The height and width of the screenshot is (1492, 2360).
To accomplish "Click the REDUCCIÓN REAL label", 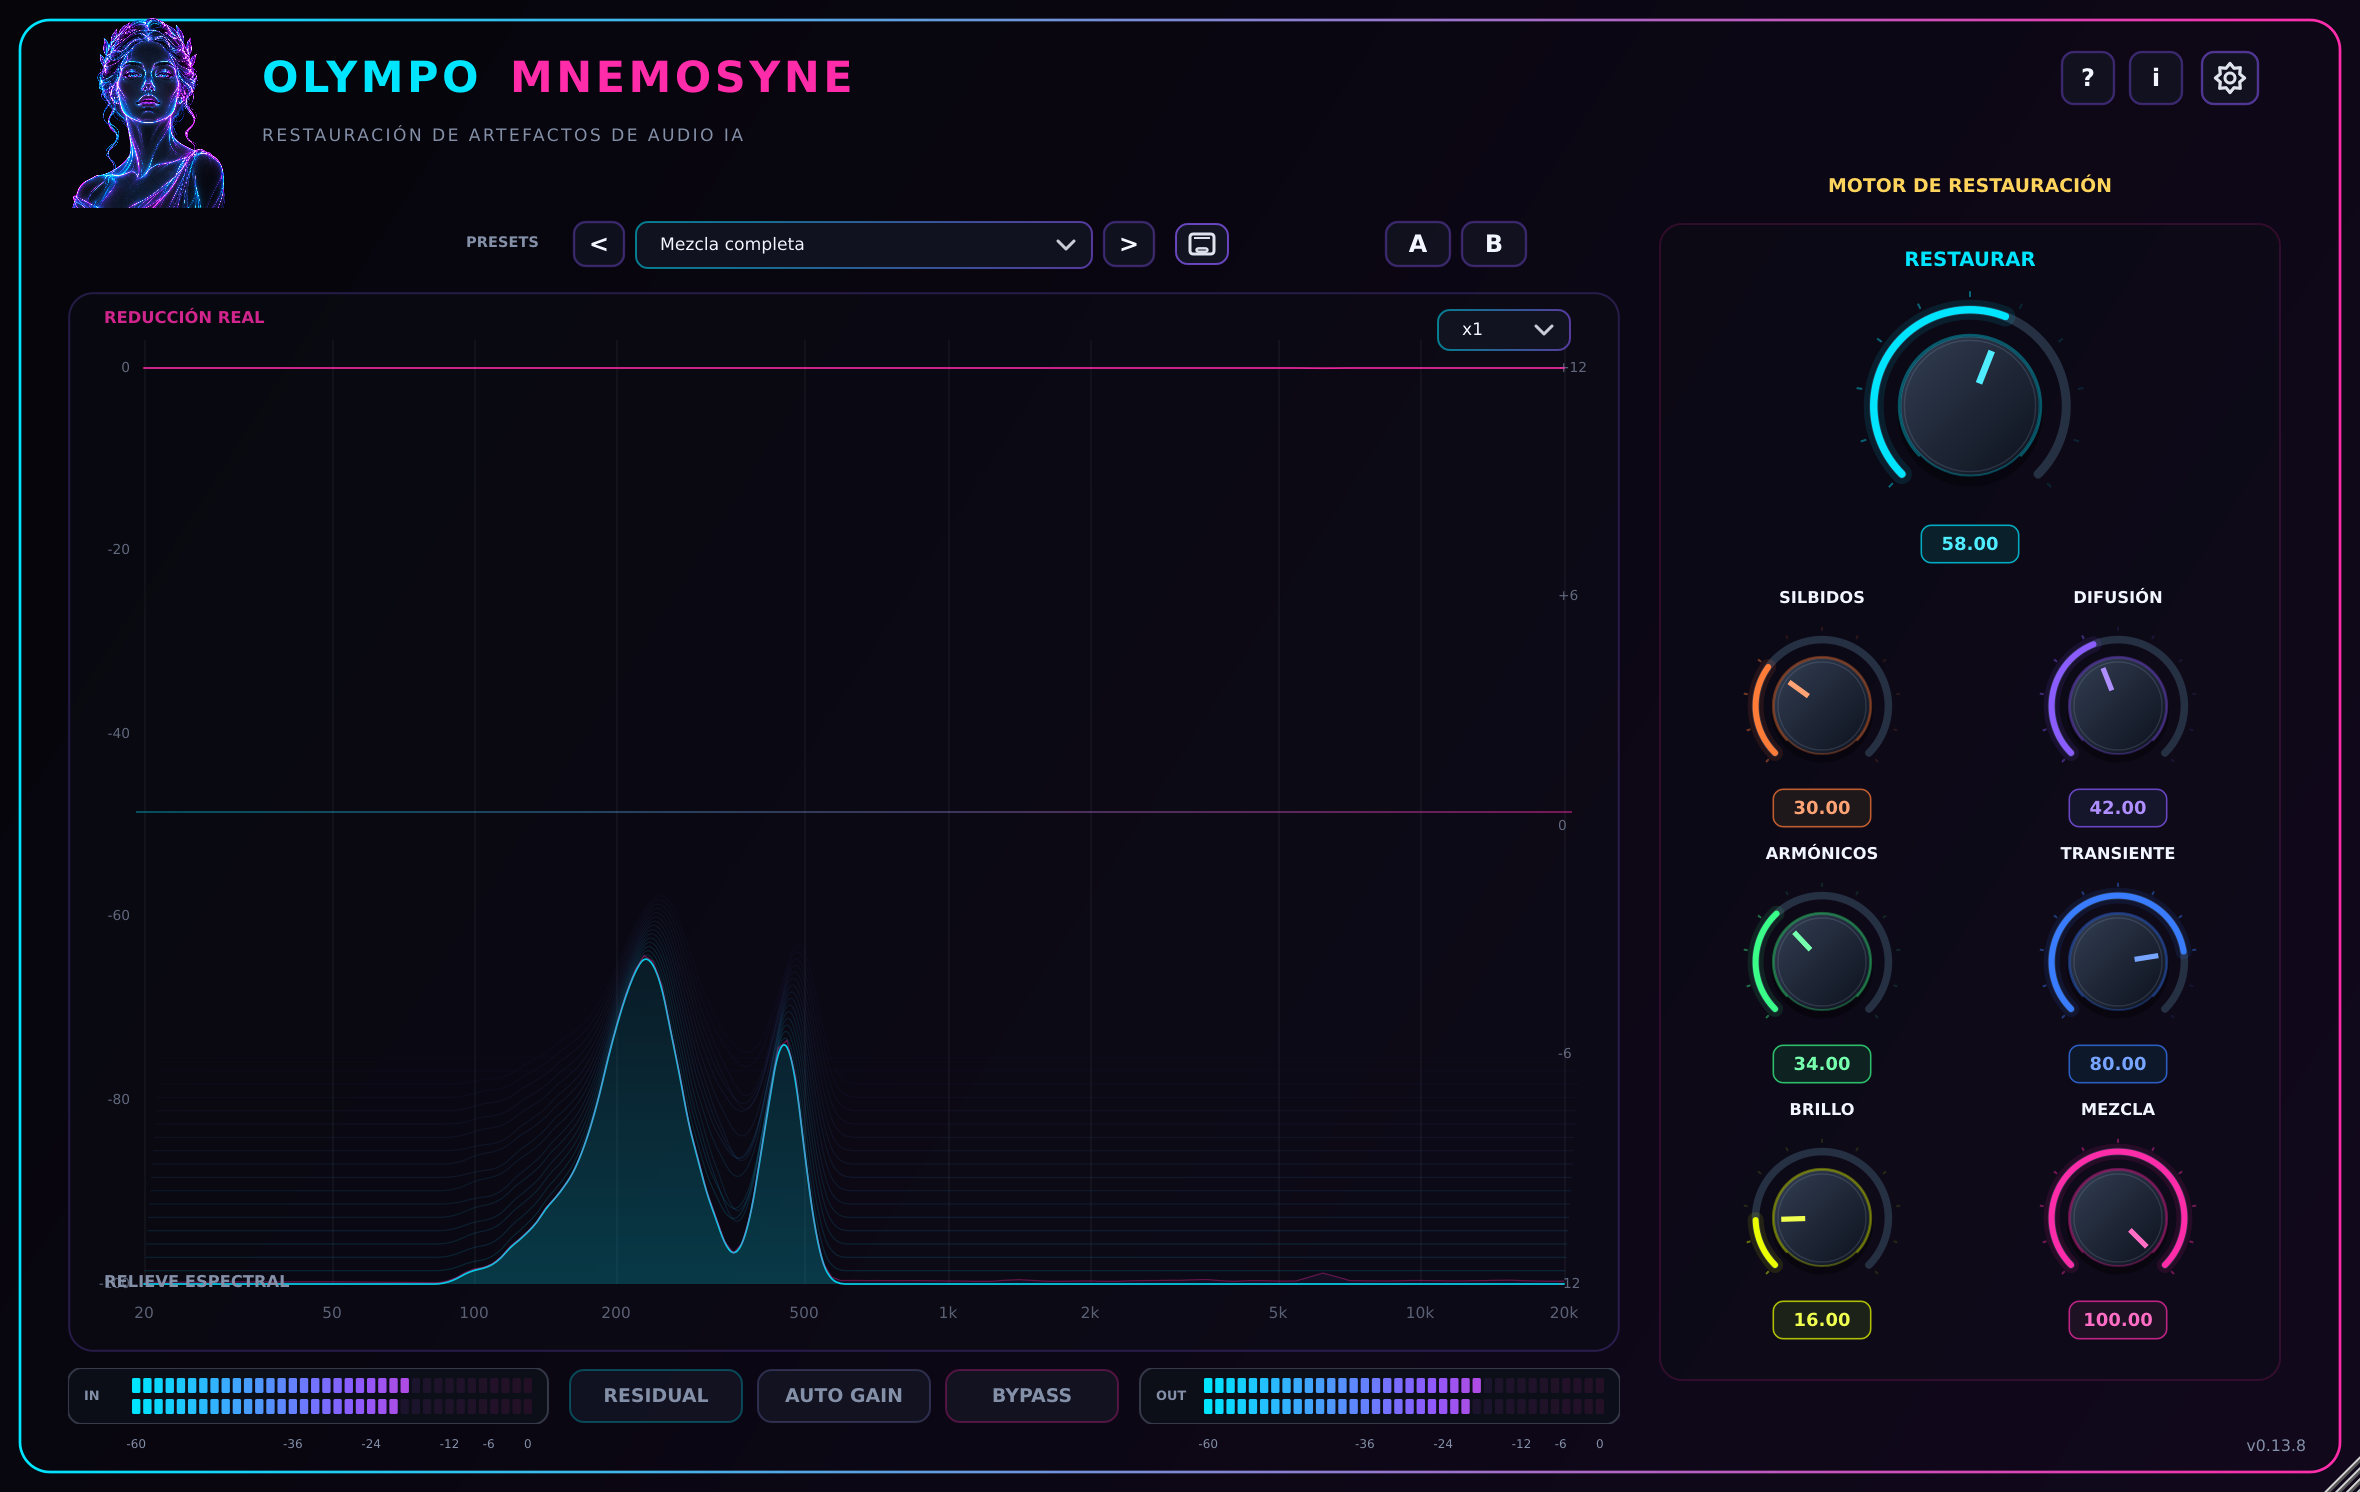I will 184,317.
